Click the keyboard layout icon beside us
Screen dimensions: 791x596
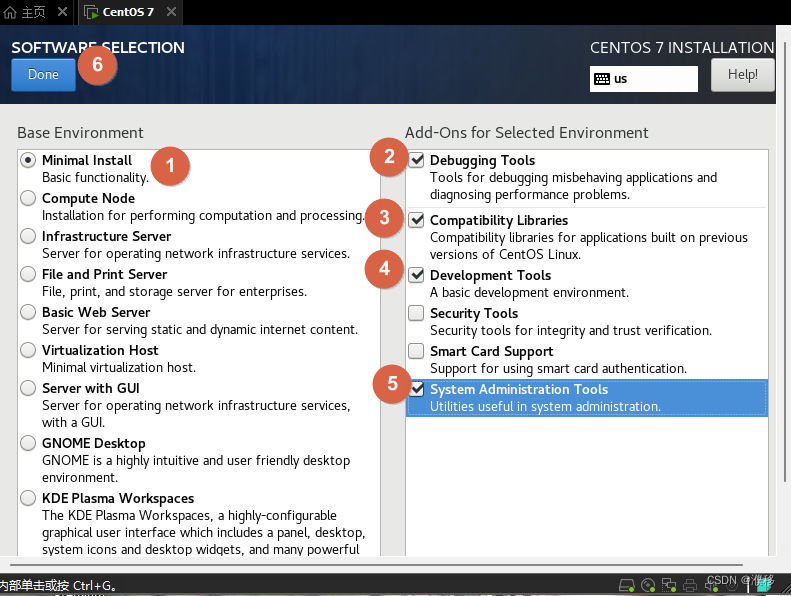point(602,79)
